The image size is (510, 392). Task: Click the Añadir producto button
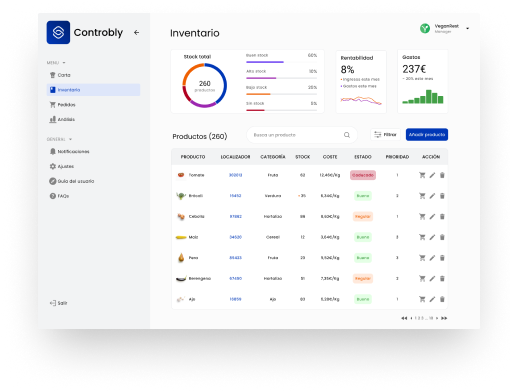(427, 135)
